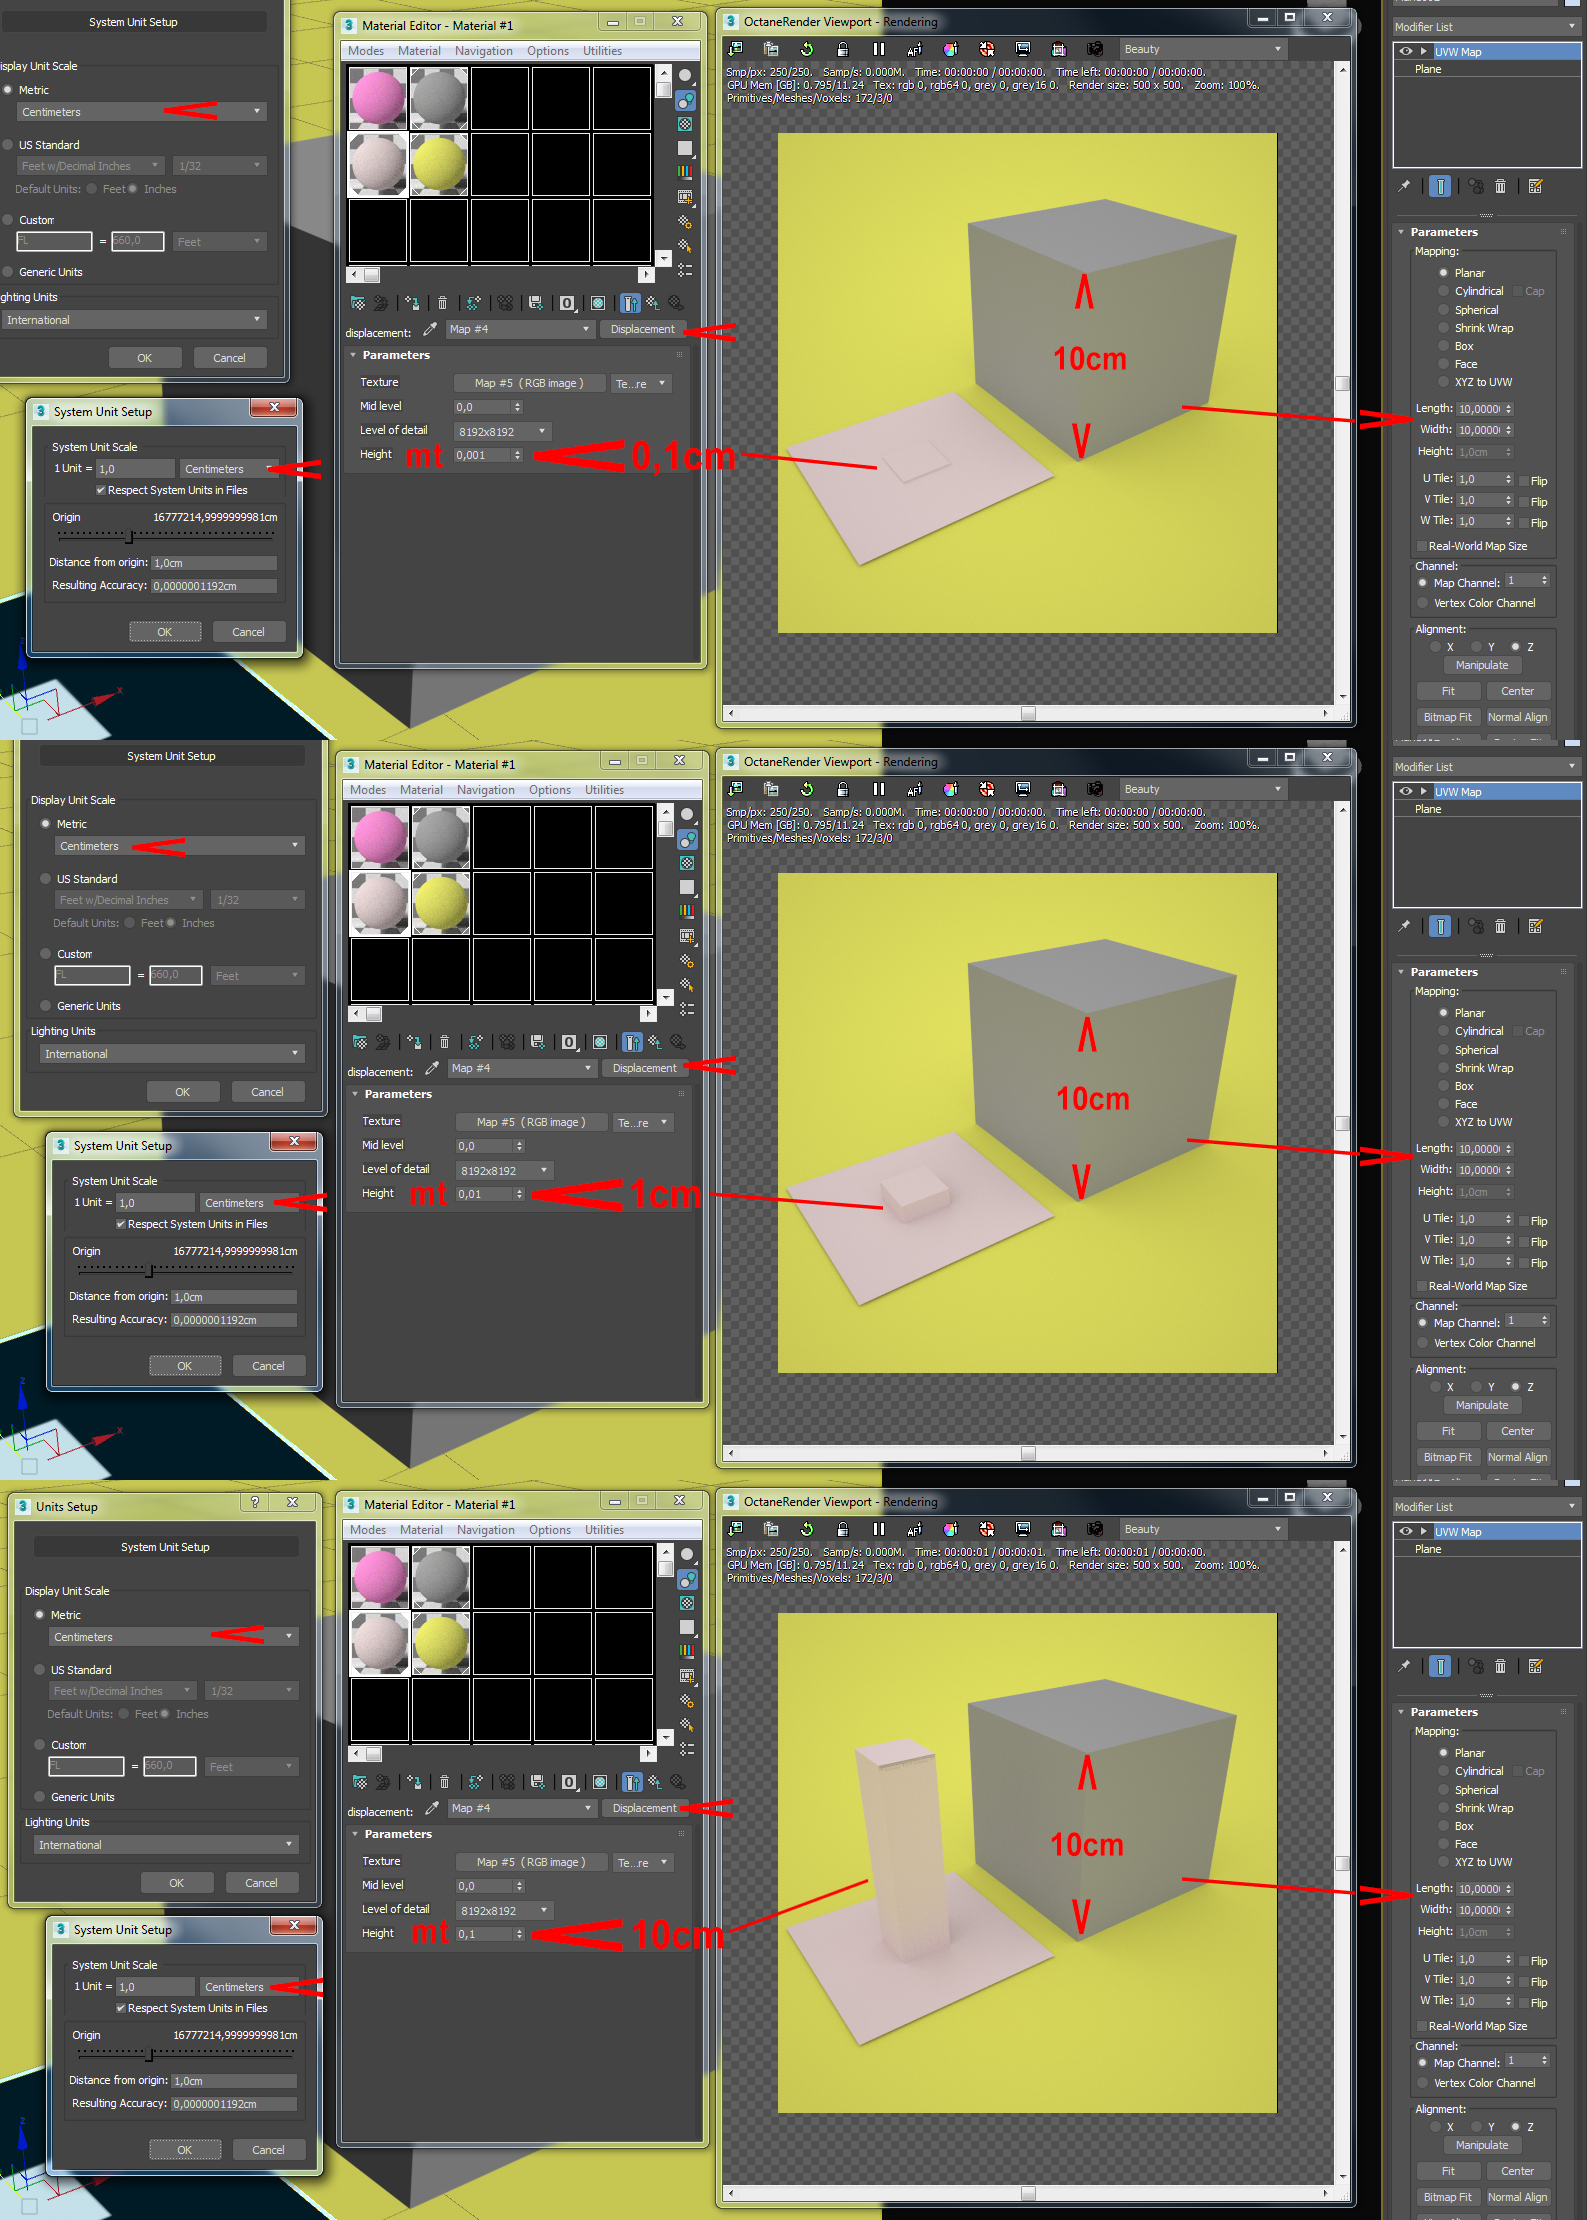This screenshot has width=1587, height=2220.
Task: Click Origin slider handle in bottom System Unit Setup
Action: (150, 2054)
